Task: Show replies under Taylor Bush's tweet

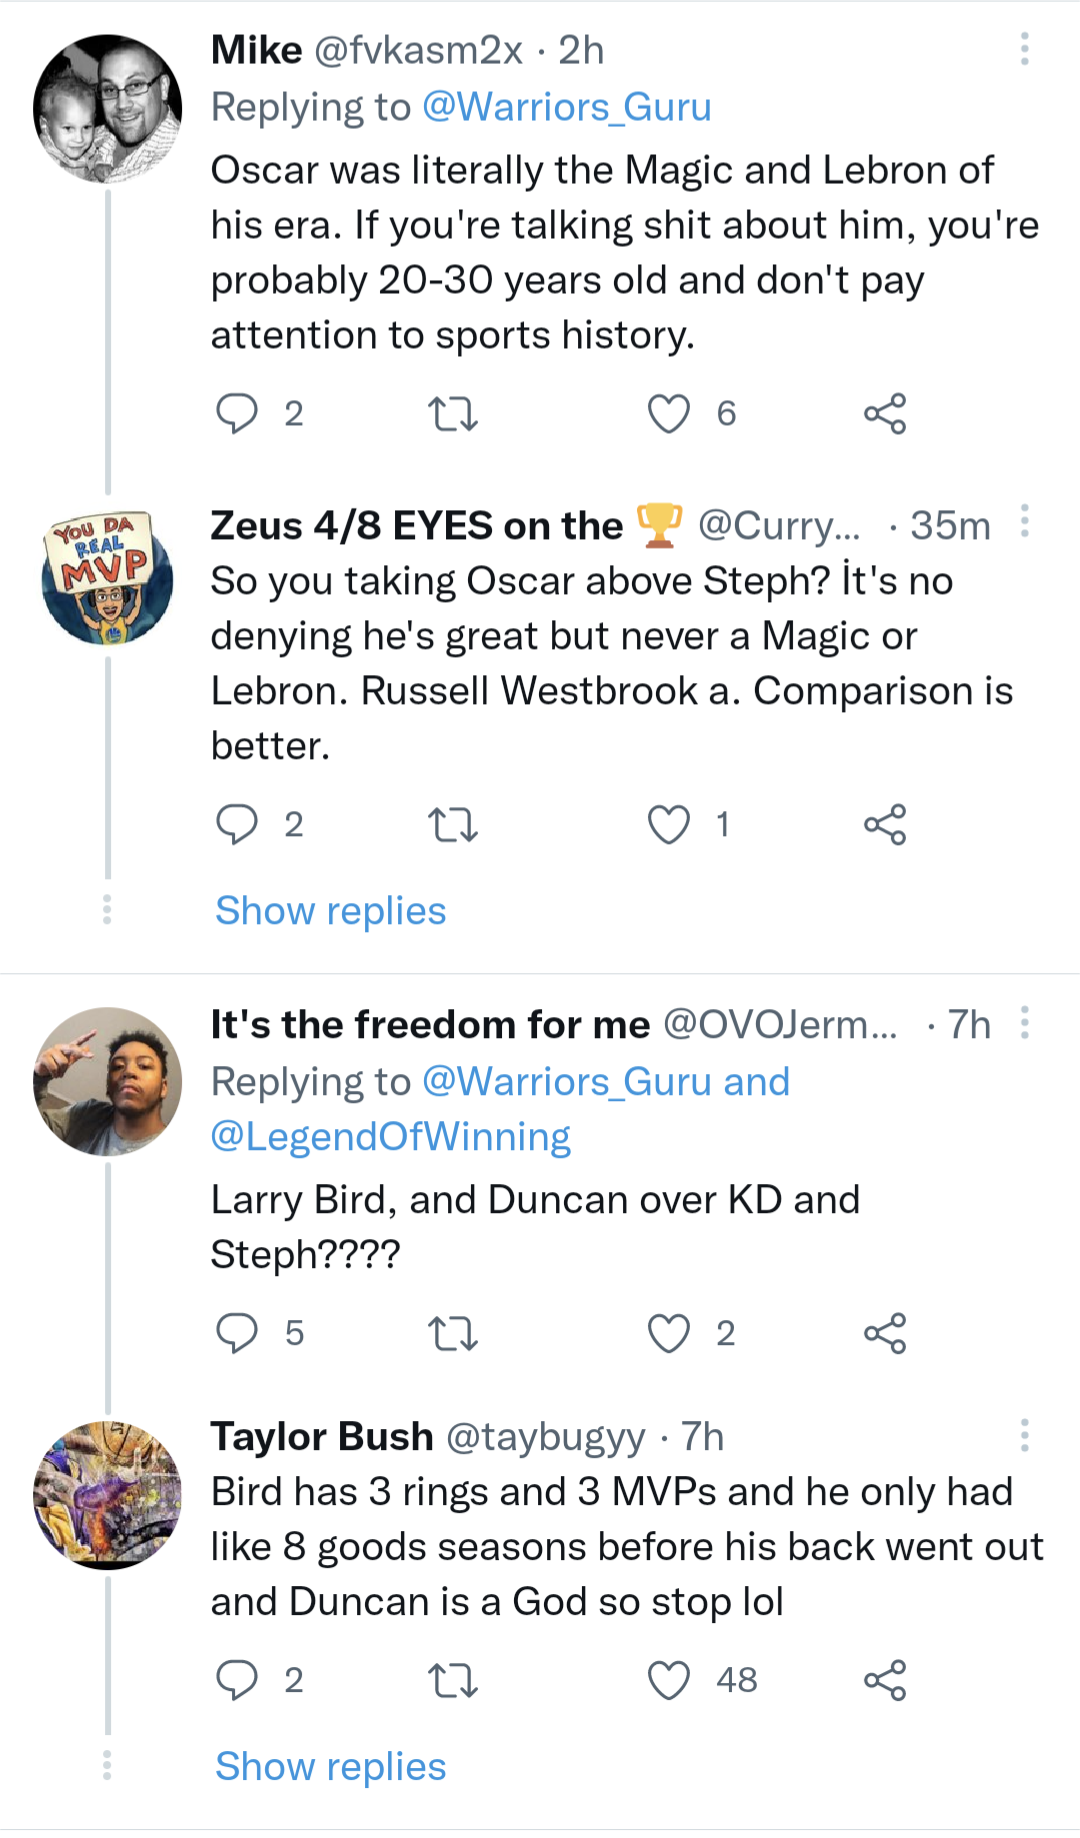Action: click(330, 1767)
